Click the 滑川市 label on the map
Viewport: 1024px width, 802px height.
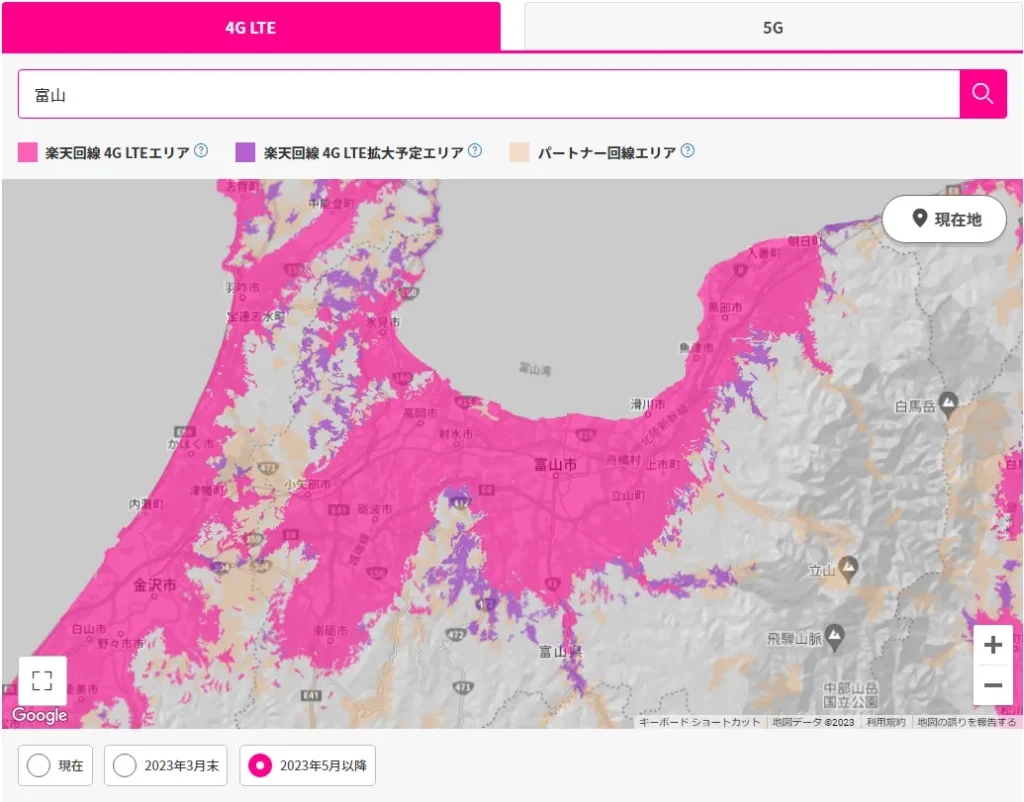[x=648, y=405]
